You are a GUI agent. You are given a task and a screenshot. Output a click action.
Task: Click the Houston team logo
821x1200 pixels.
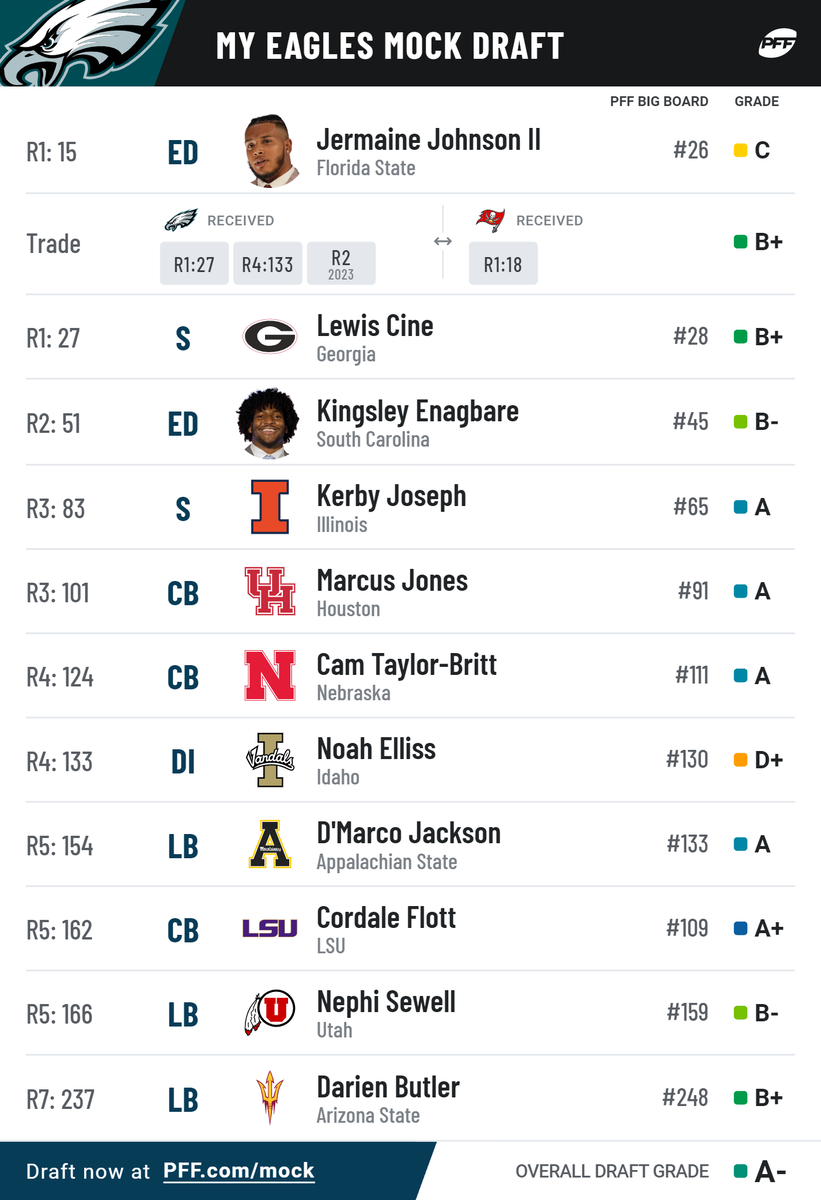(270, 591)
